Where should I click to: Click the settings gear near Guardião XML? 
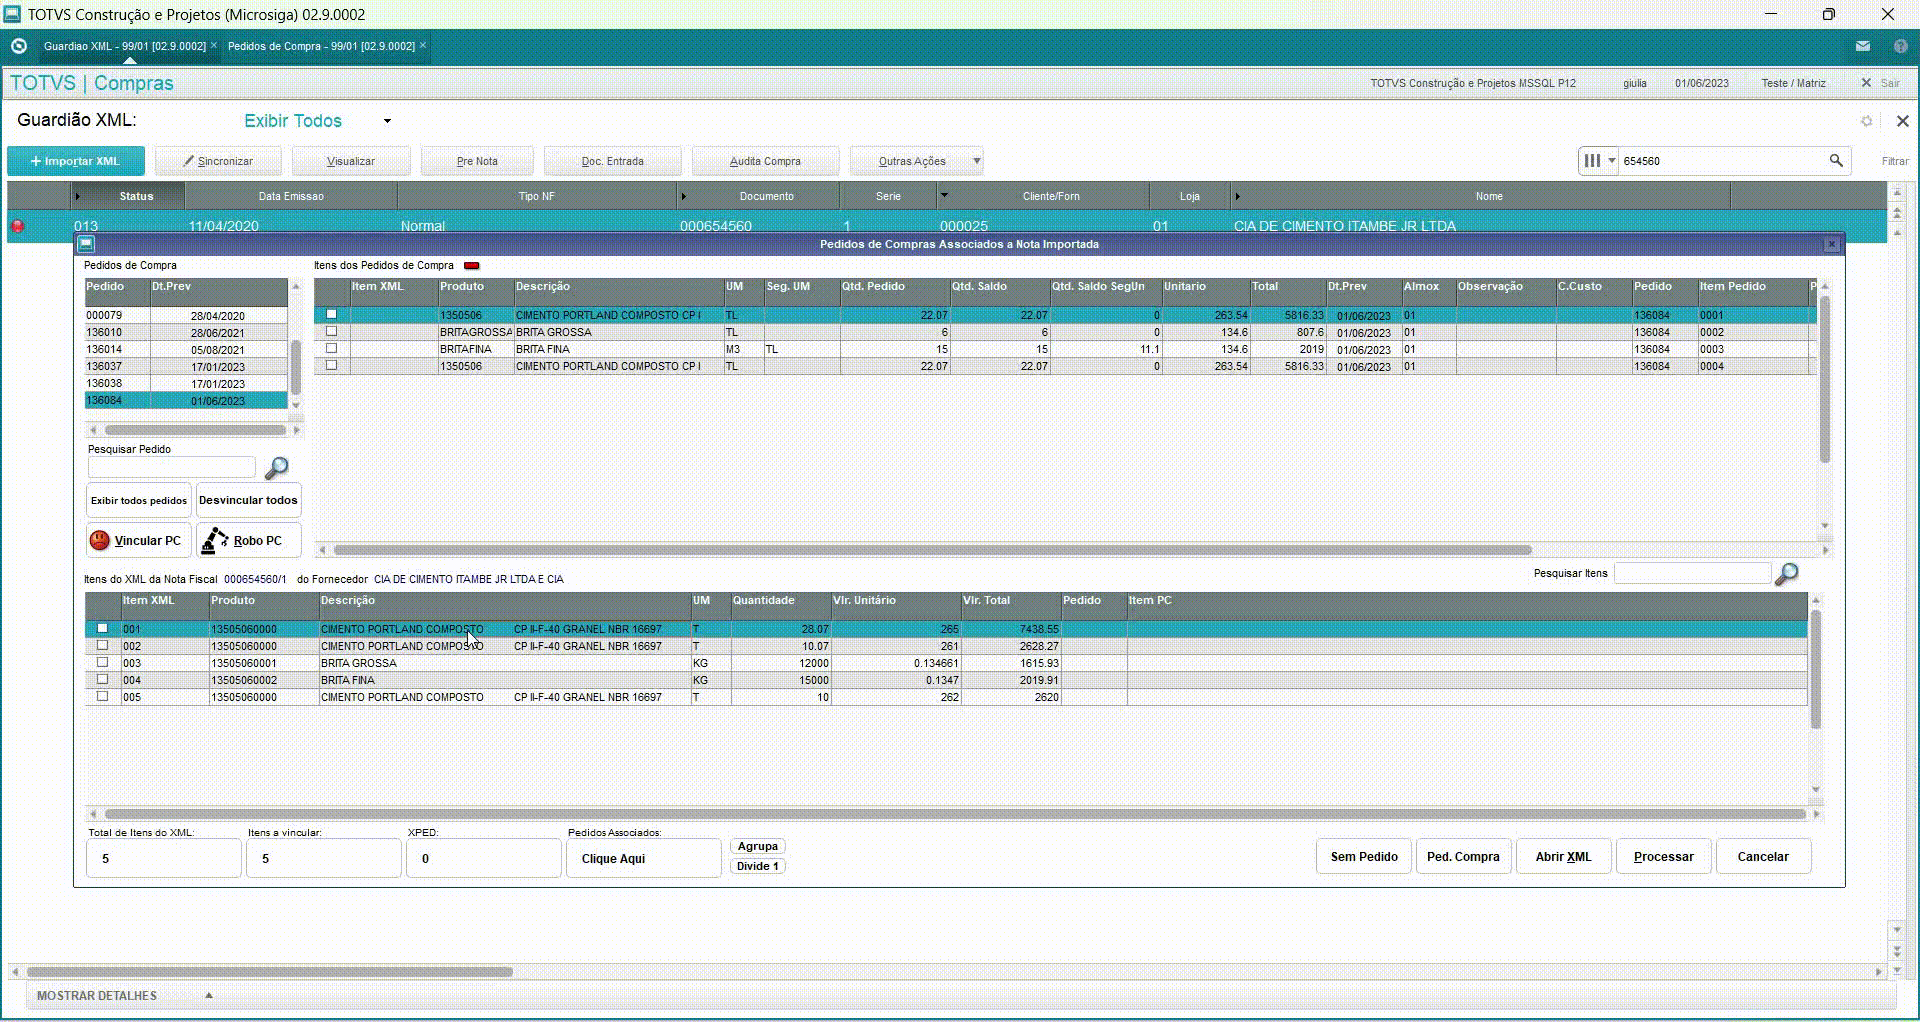(1866, 121)
